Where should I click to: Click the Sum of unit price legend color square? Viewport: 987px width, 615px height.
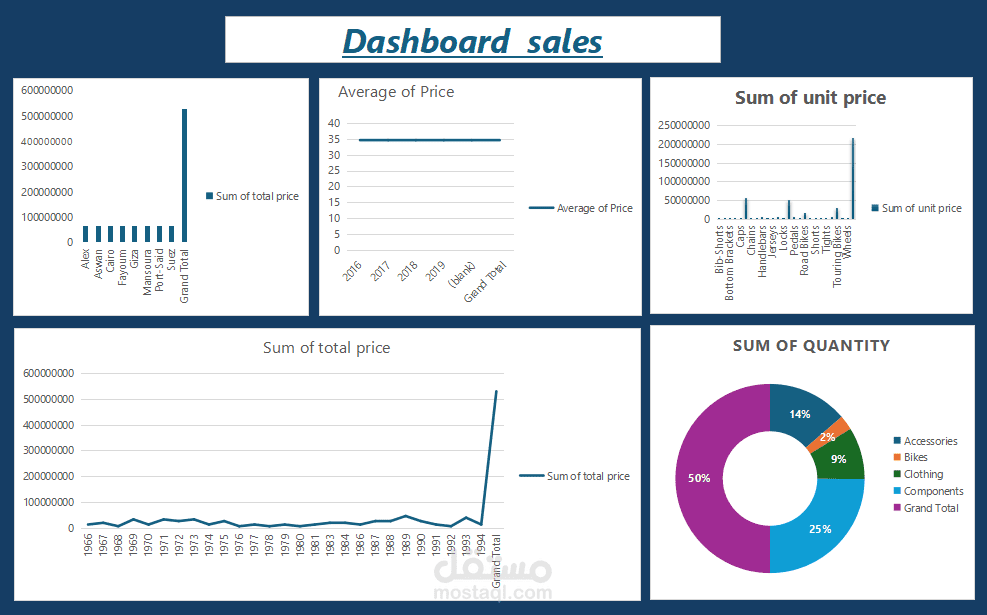click(875, 208)
